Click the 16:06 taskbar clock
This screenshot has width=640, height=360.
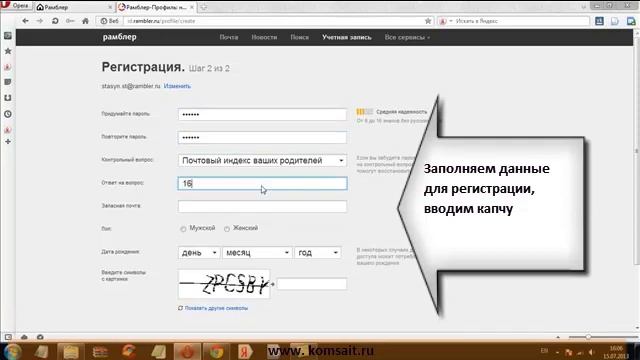(x=616, y=352)
